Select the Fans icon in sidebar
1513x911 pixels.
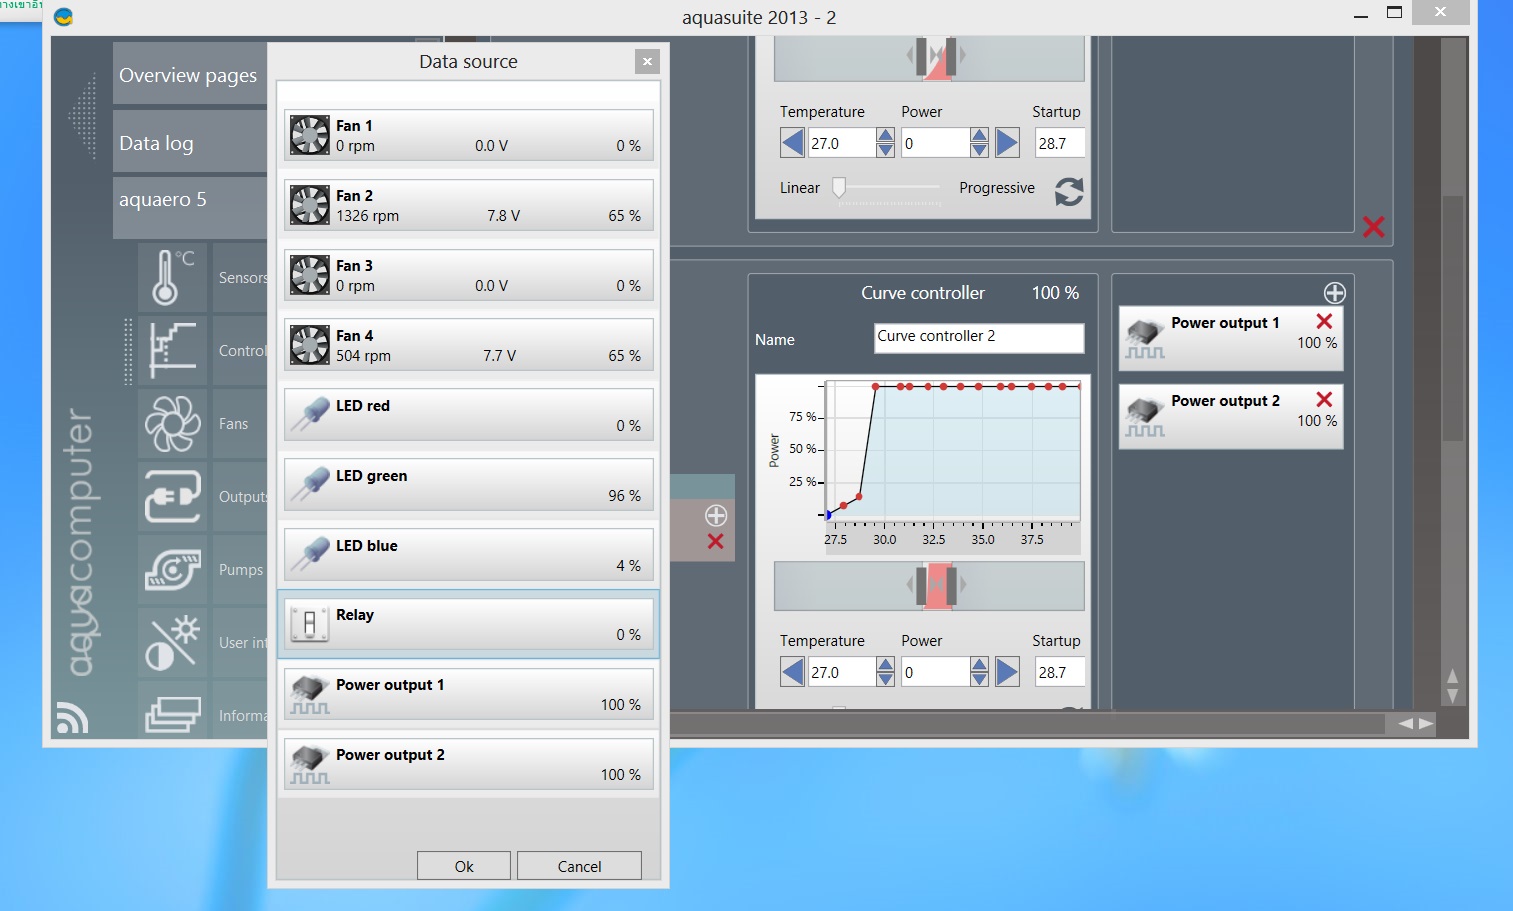pyautogui.click(x=172, y=423)
